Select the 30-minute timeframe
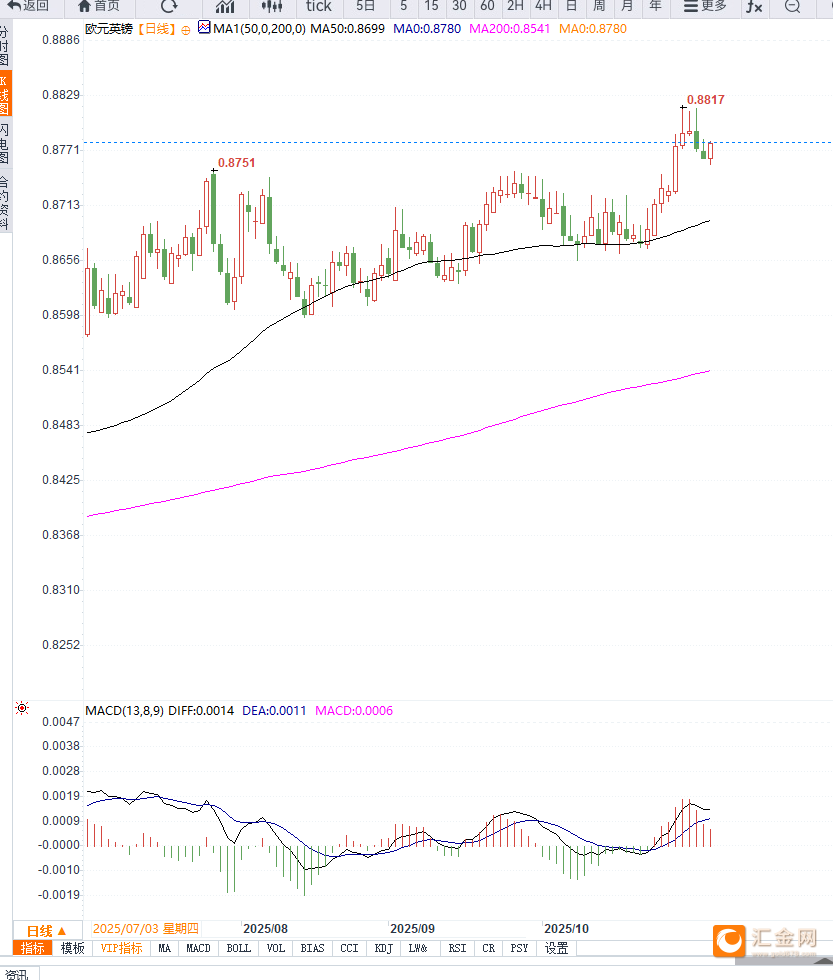833x980 pixels. [459, 6]
